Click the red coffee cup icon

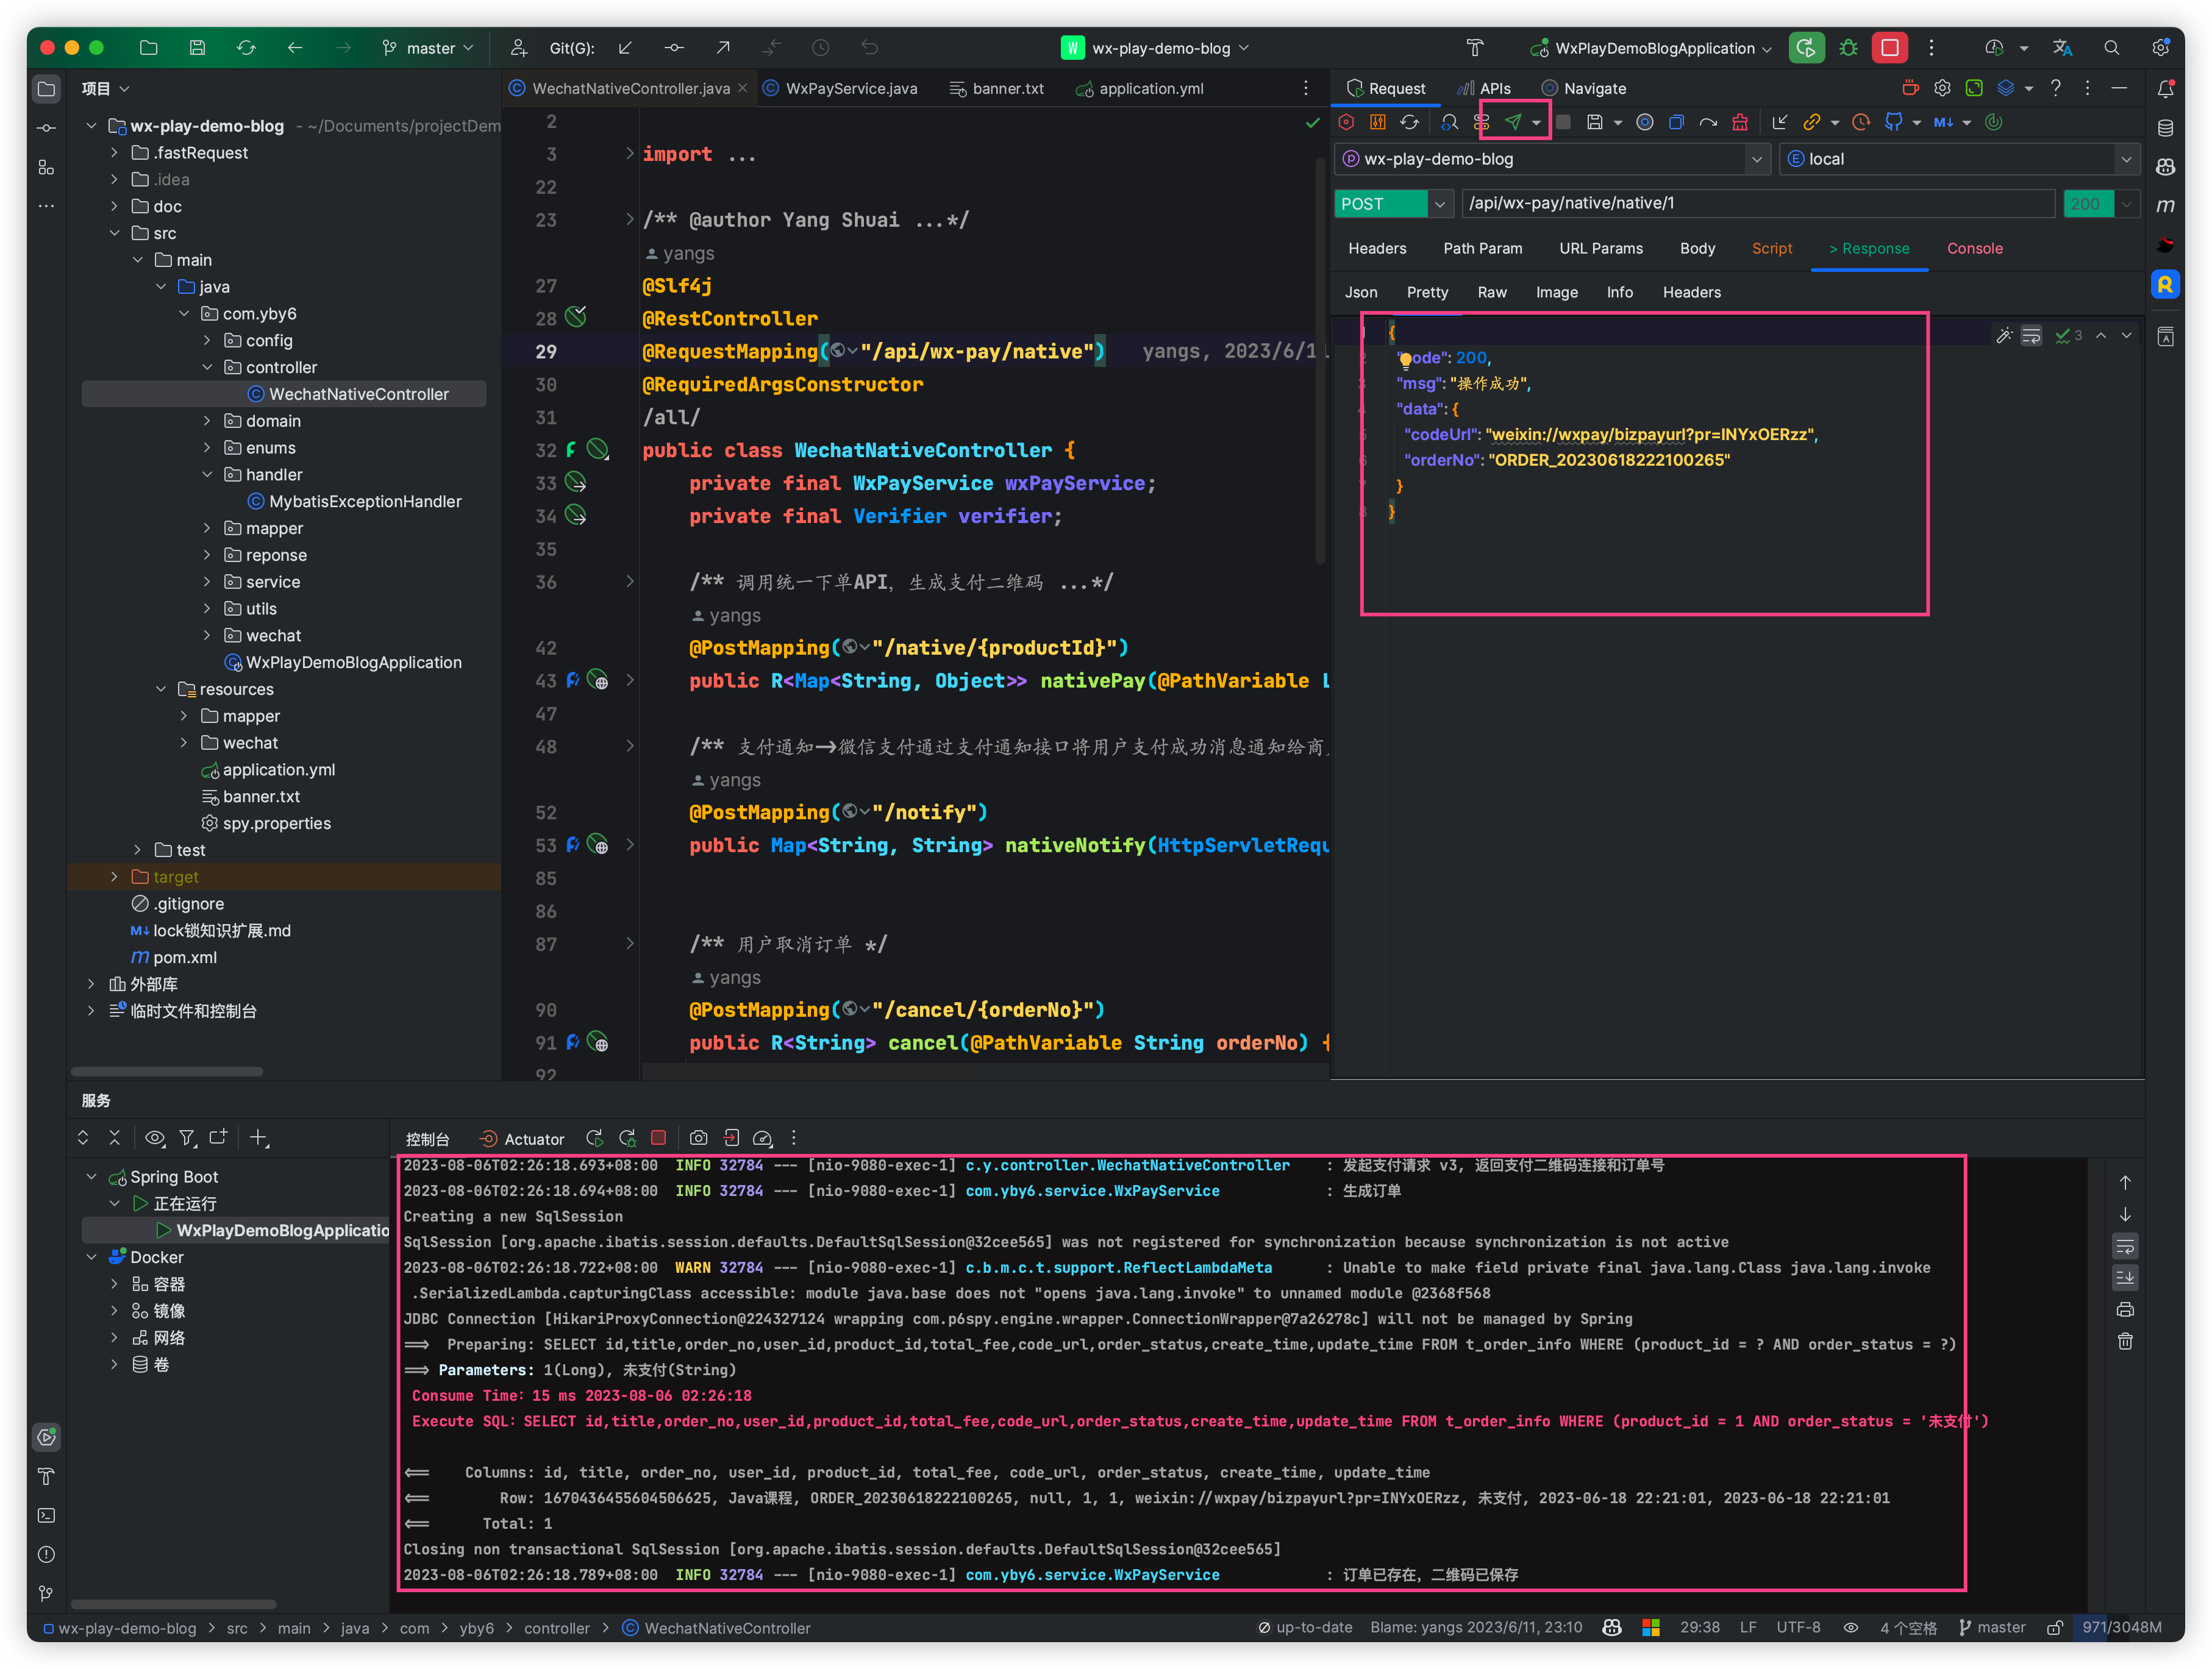[1910, 88]
